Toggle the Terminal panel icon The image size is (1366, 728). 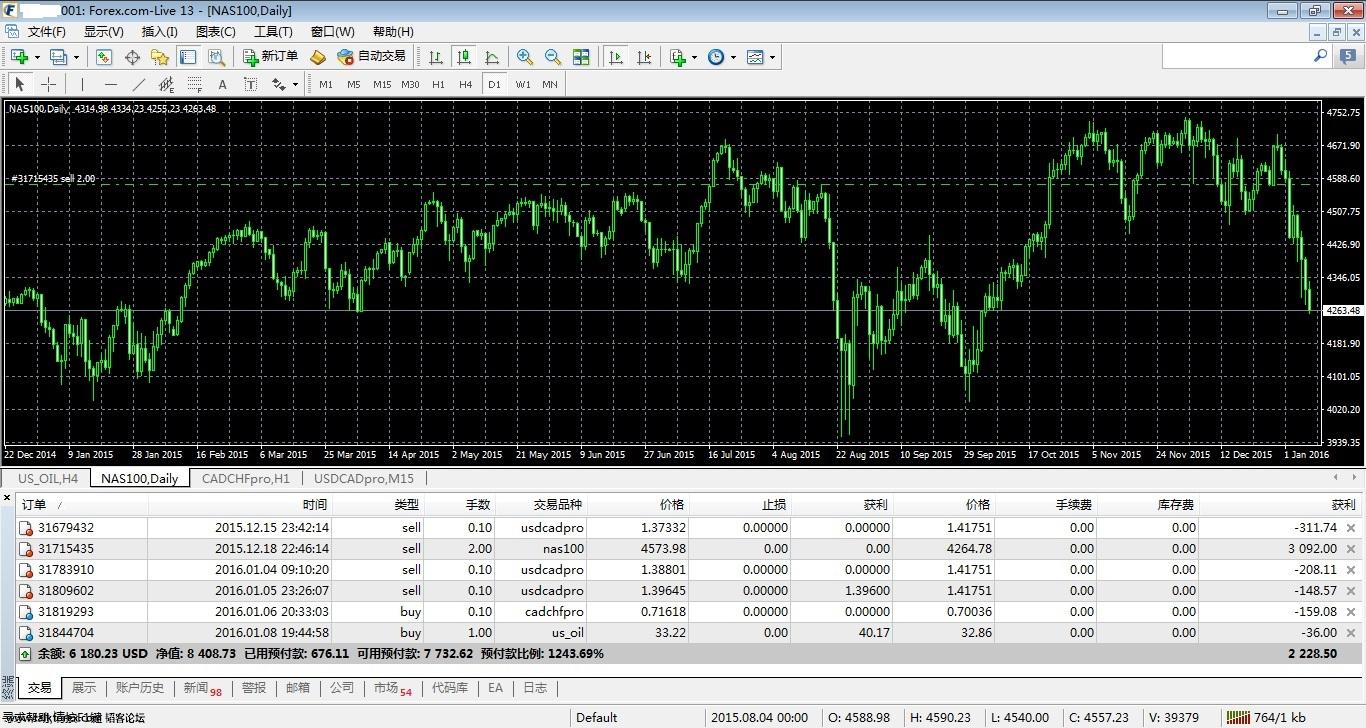(x=188, y=57)
